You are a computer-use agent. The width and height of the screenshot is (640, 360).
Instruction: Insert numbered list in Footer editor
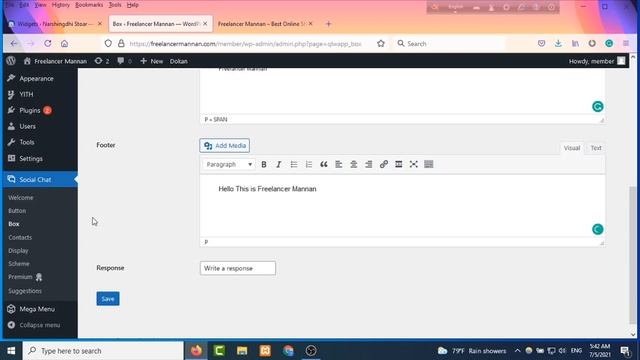click(309, 164)
